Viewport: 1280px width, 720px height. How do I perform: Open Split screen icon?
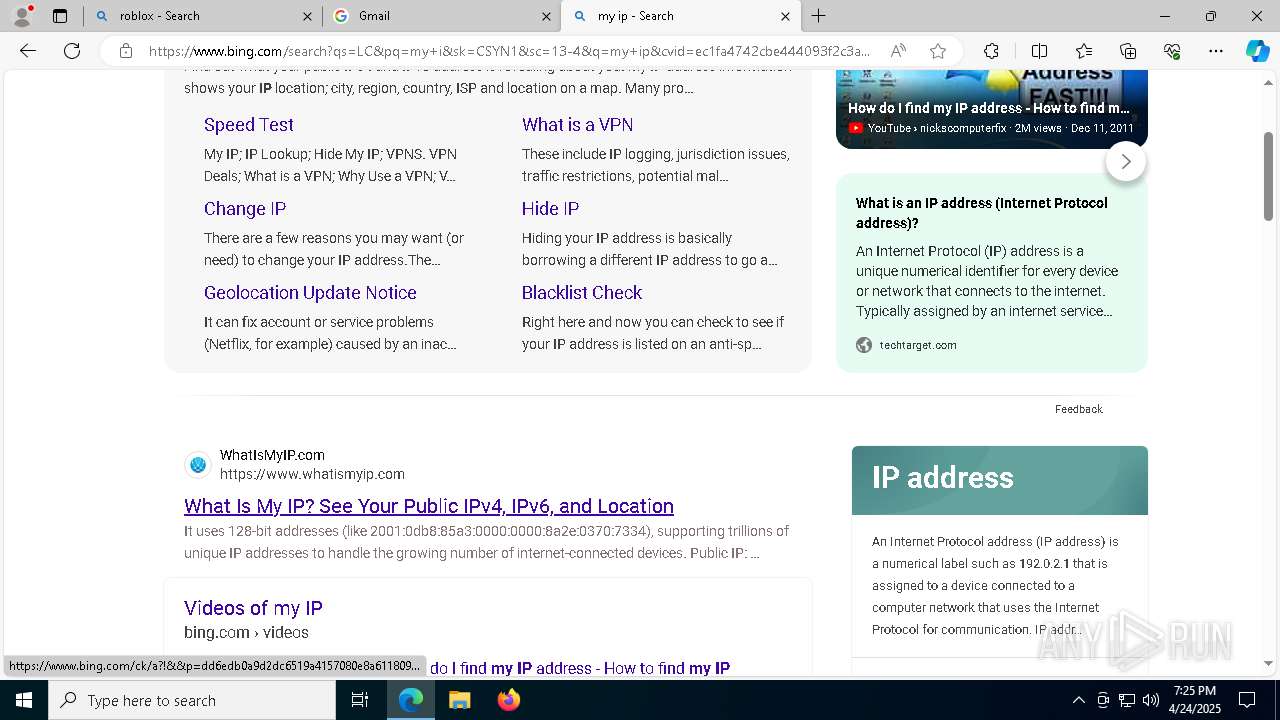point(1039,51)
